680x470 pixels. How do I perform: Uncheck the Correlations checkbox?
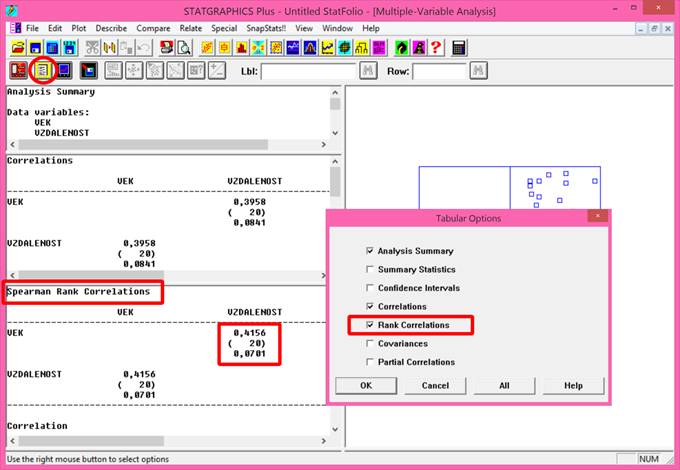tap(369, 306)
